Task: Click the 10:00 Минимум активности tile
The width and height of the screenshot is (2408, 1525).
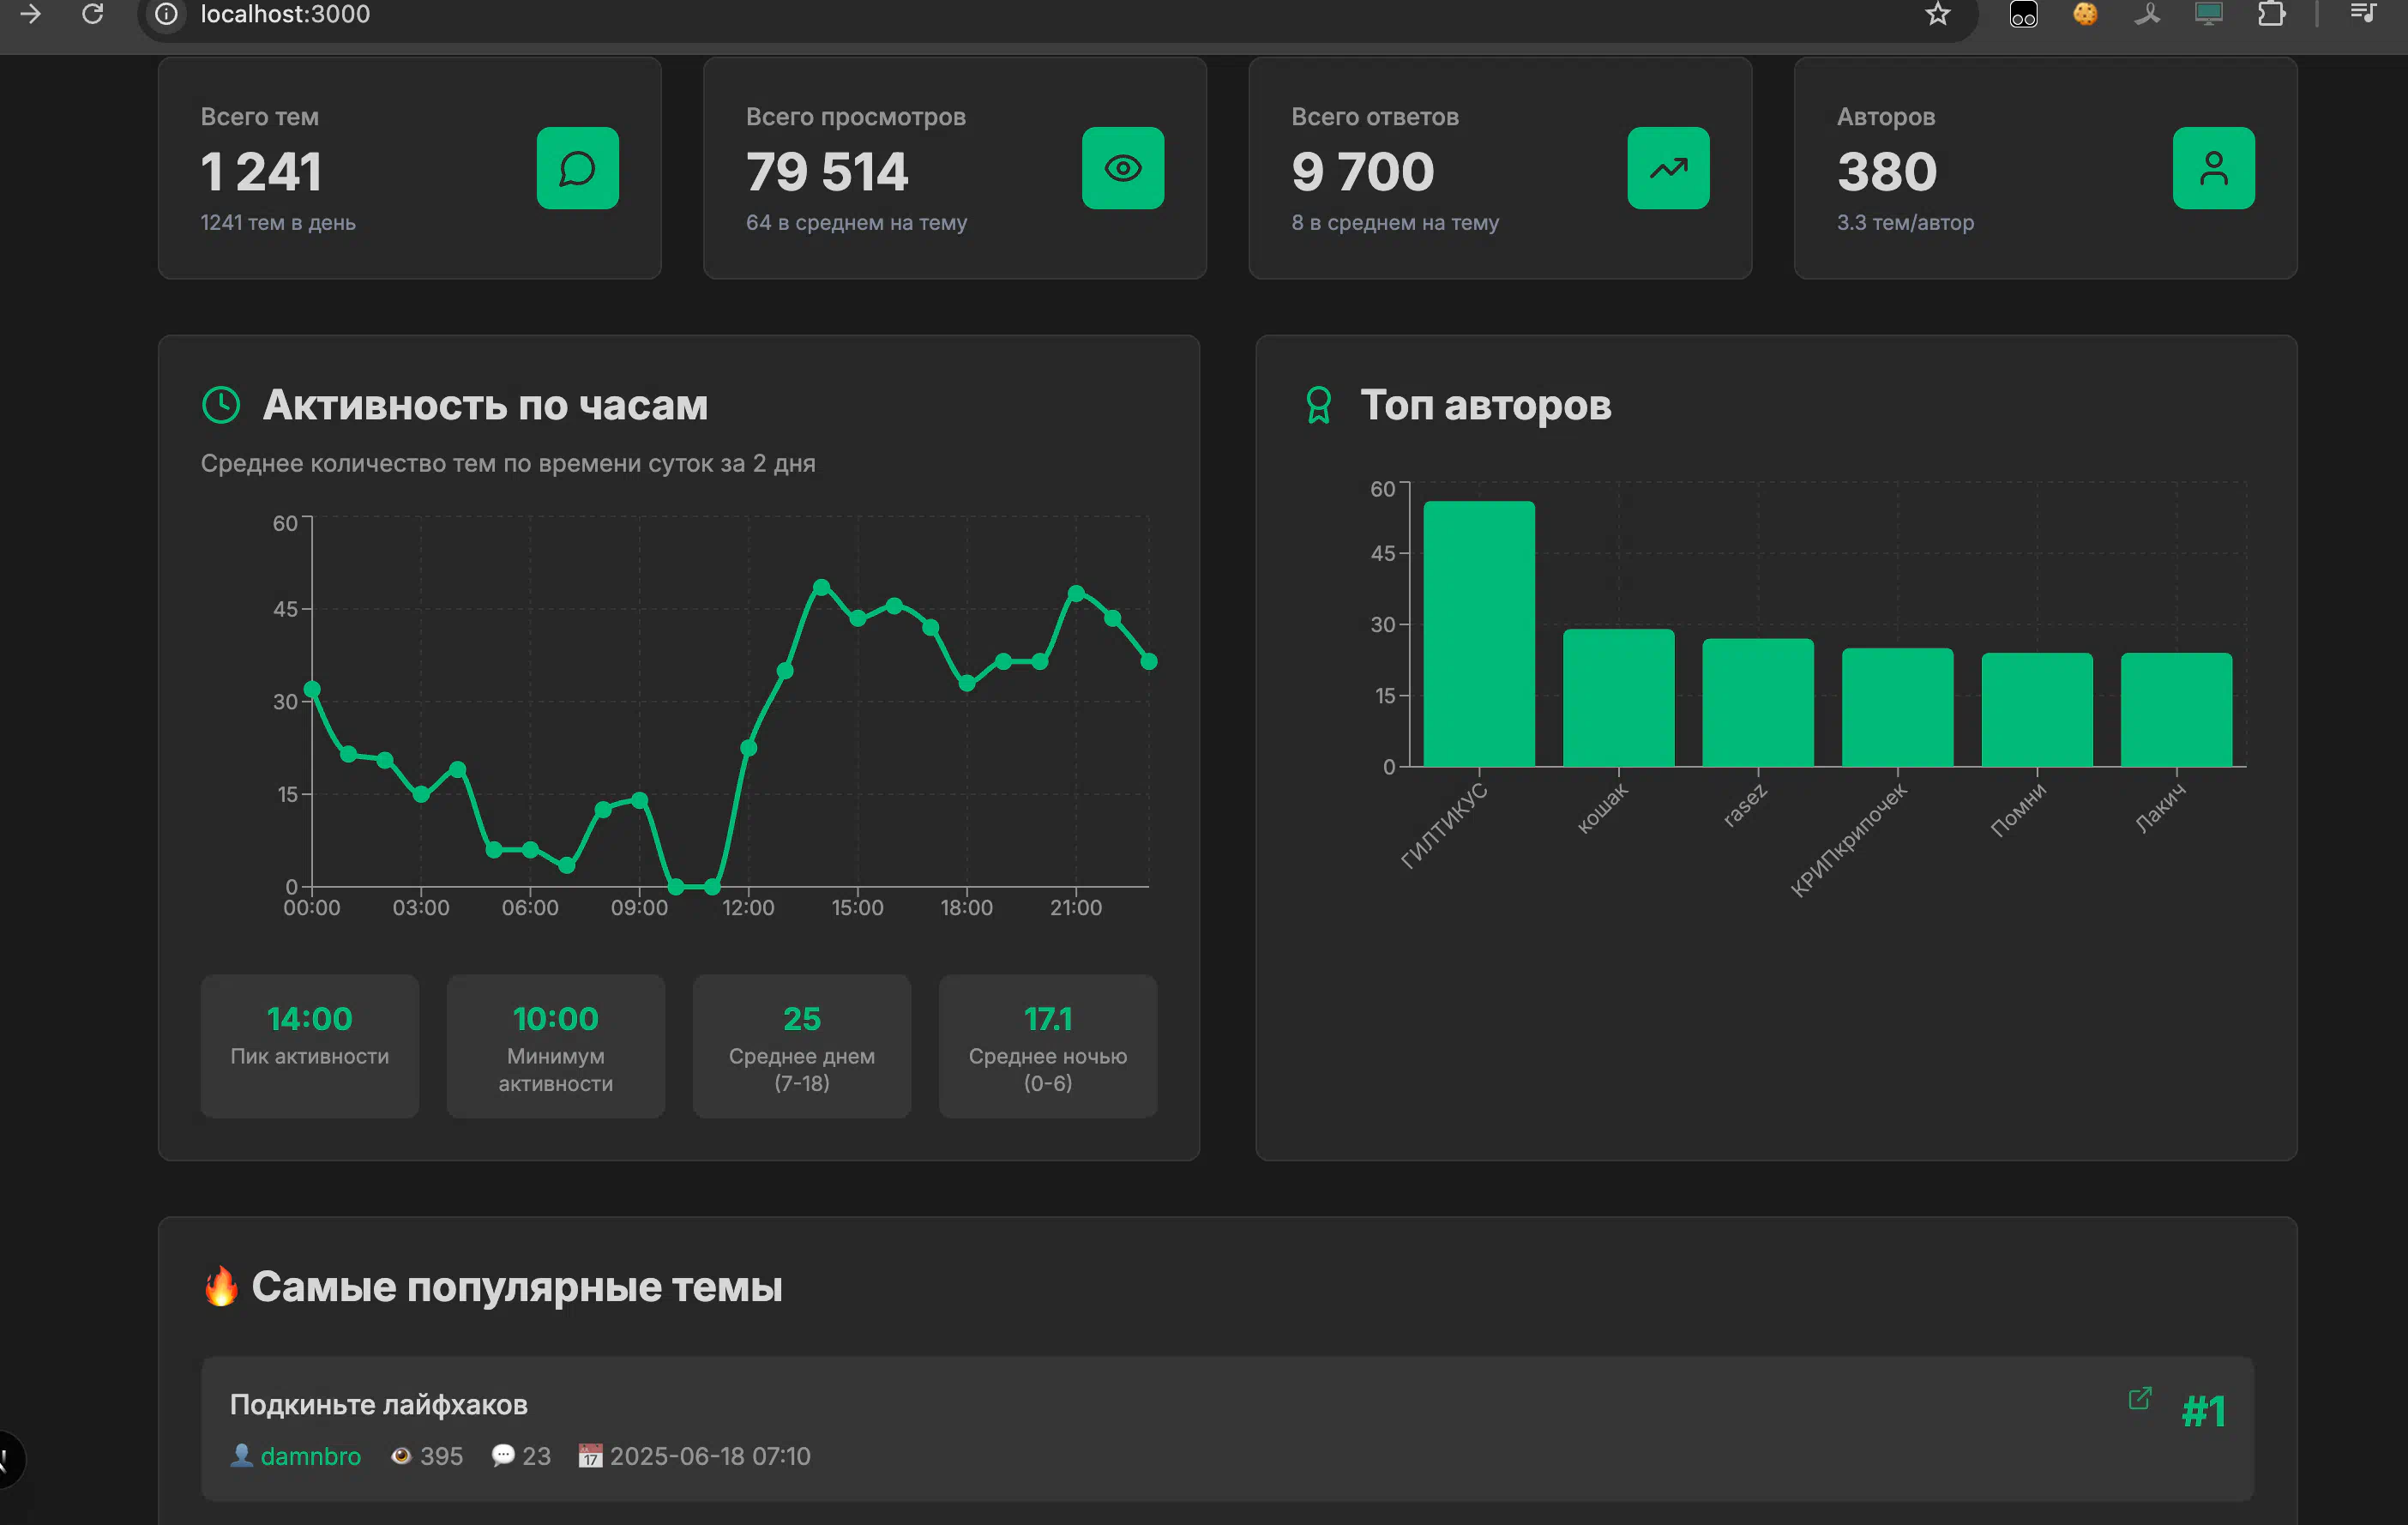Action: click(x=556, y=1046)
